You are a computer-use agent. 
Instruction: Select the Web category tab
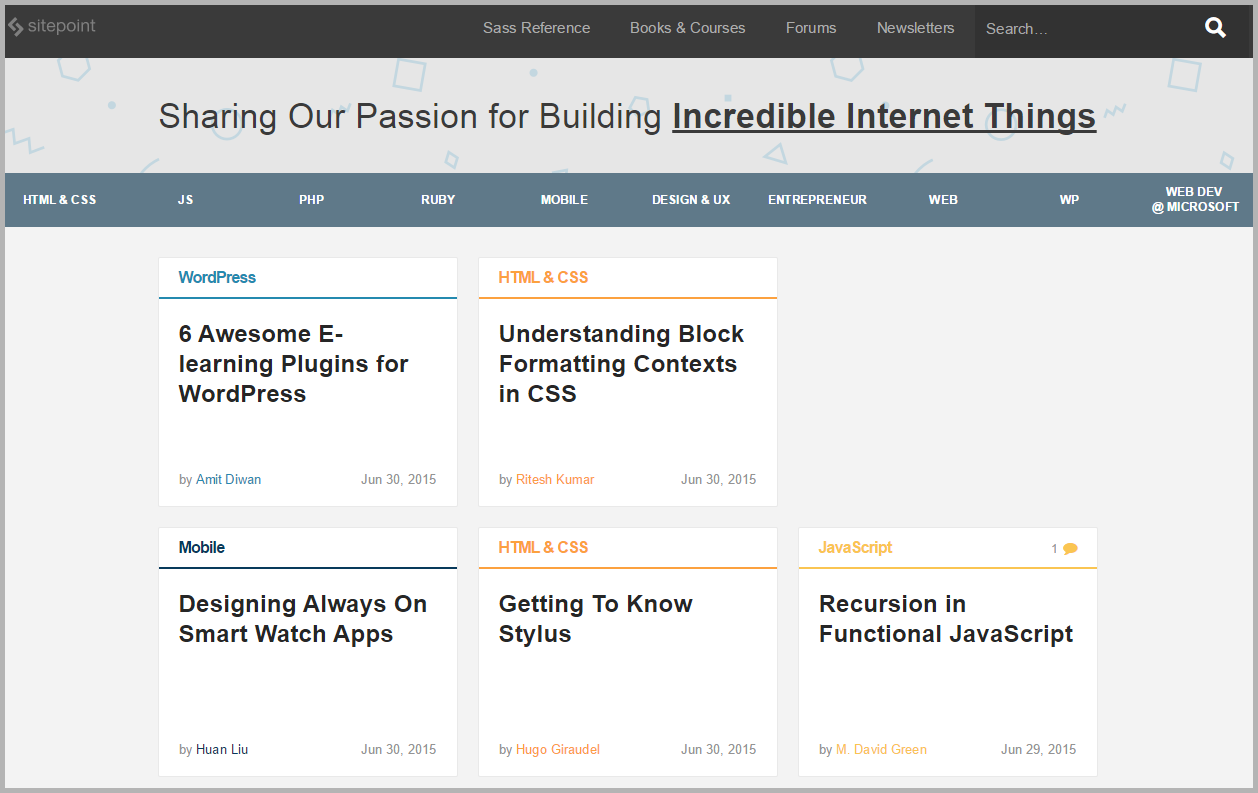click(943, 200)
